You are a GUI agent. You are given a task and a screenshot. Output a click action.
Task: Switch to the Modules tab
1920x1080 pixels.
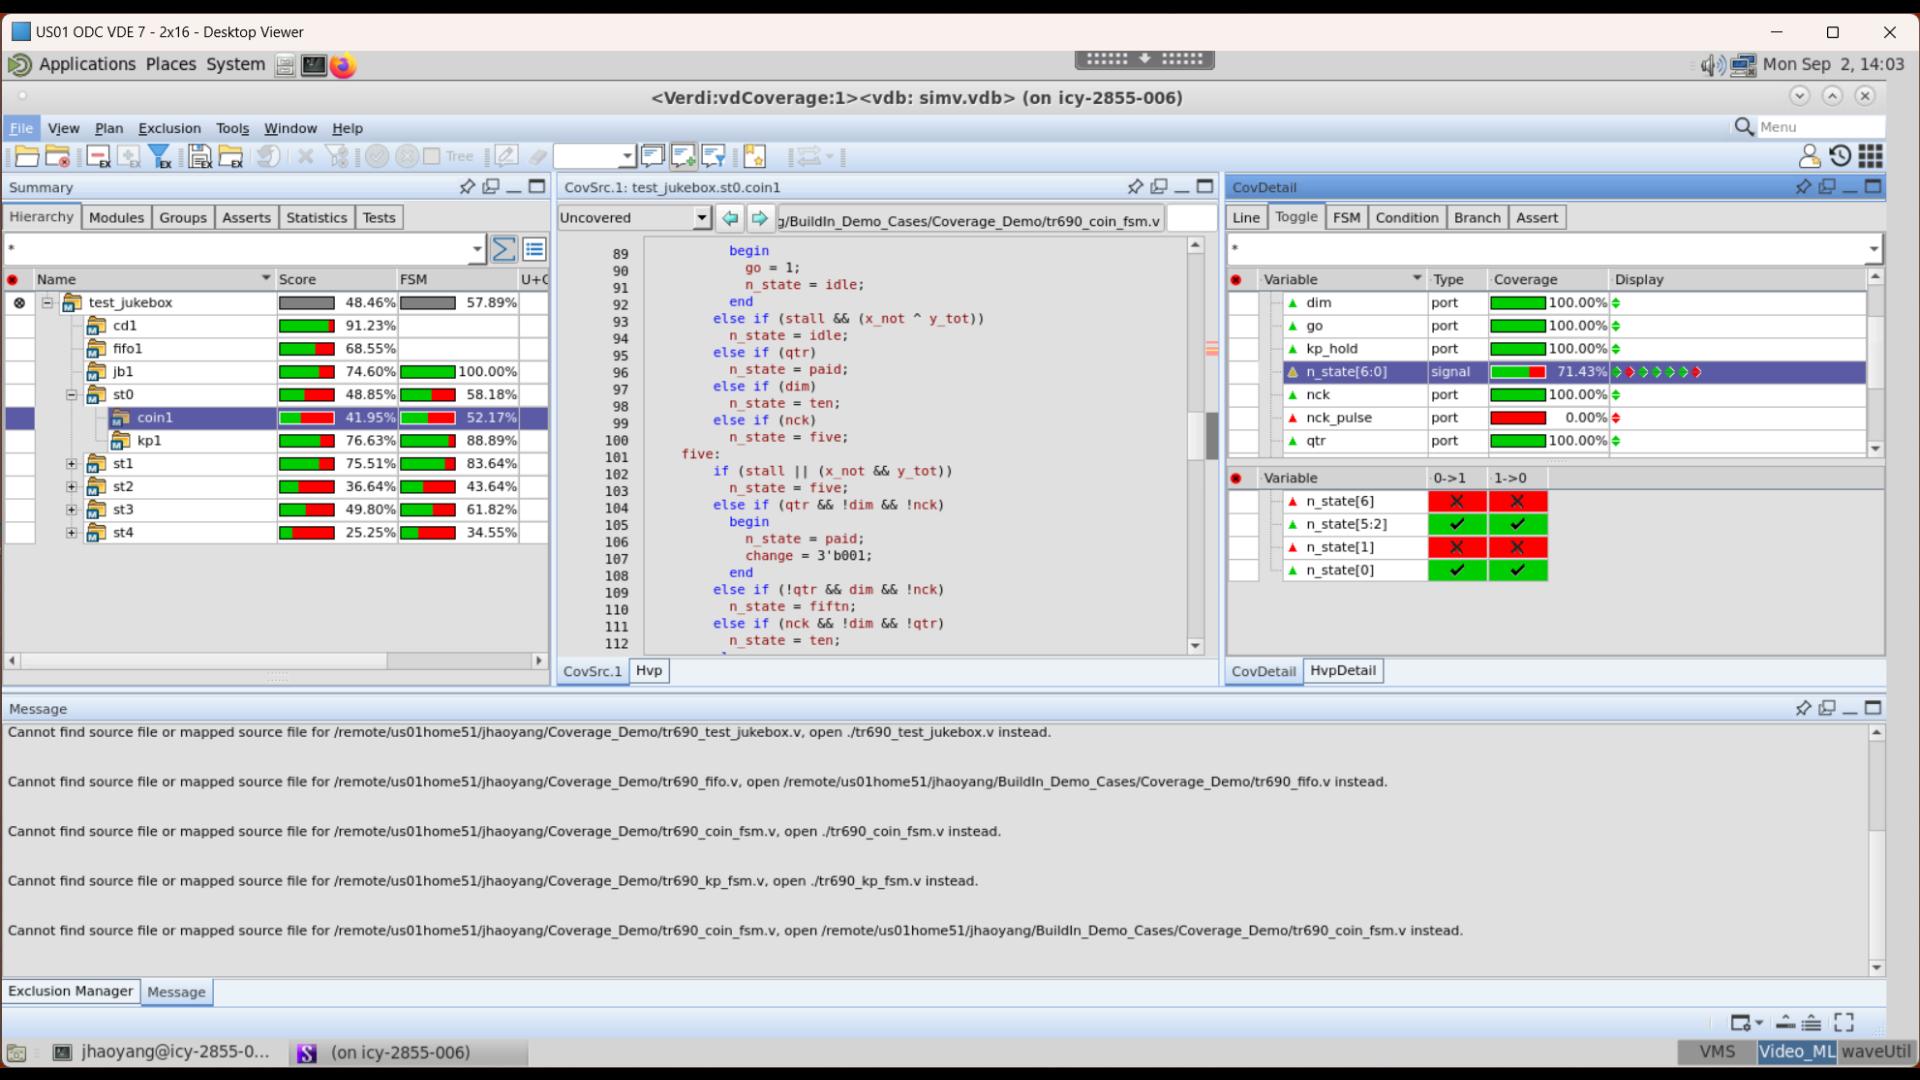116,217
